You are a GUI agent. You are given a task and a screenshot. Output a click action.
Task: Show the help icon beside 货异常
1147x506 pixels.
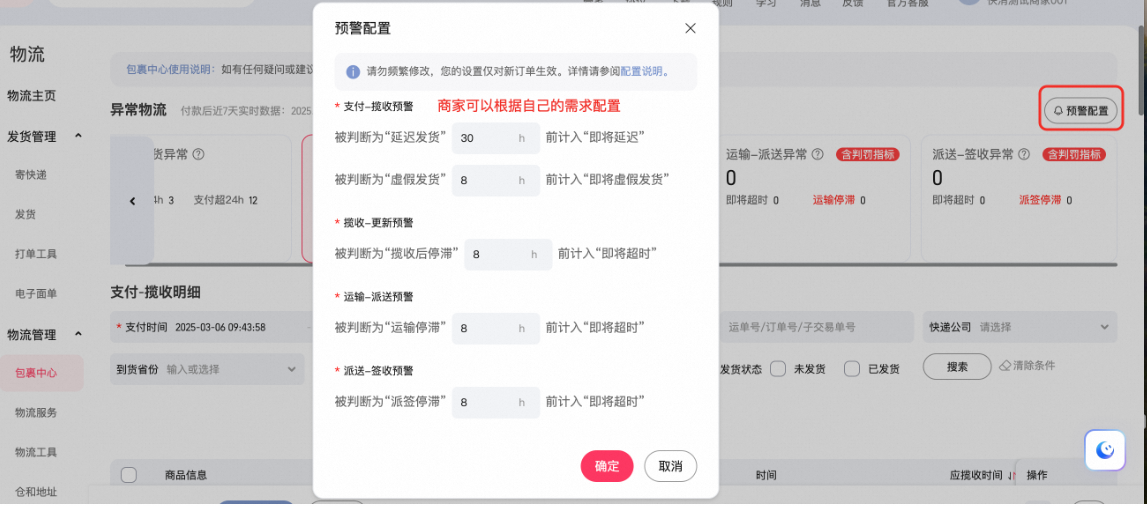click(x=198, y=155)
